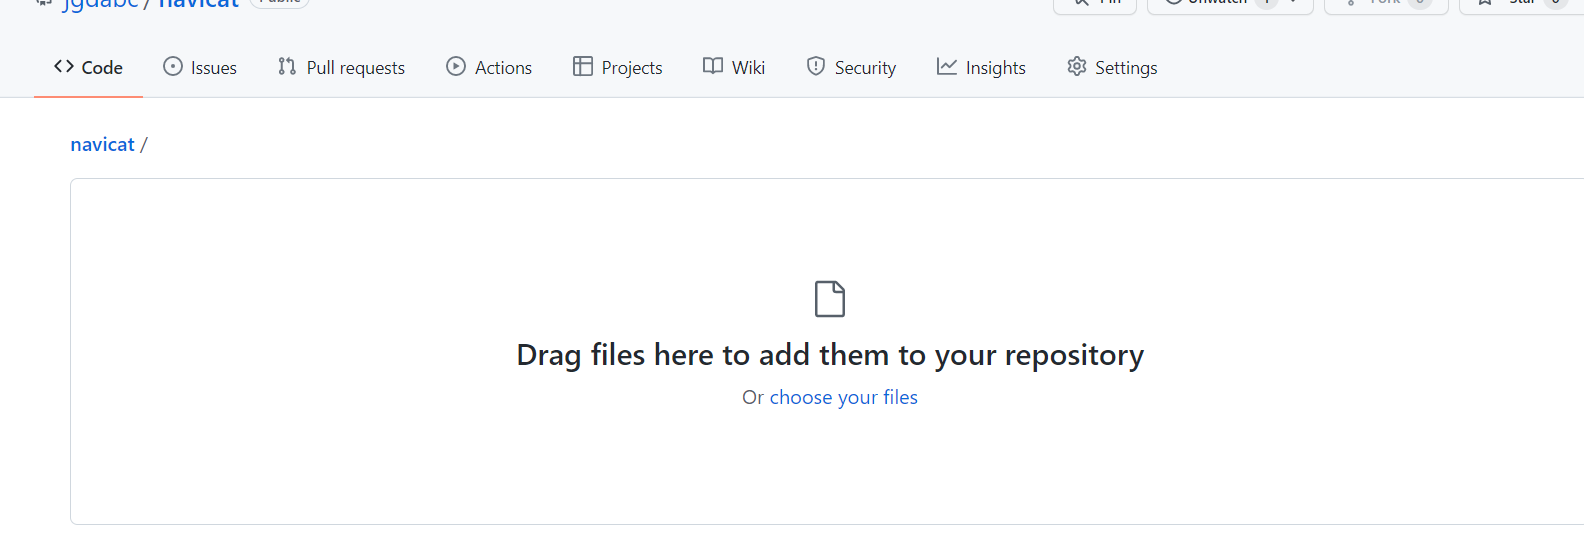
Task: Open the Code tab
Action: click(88, 67)
